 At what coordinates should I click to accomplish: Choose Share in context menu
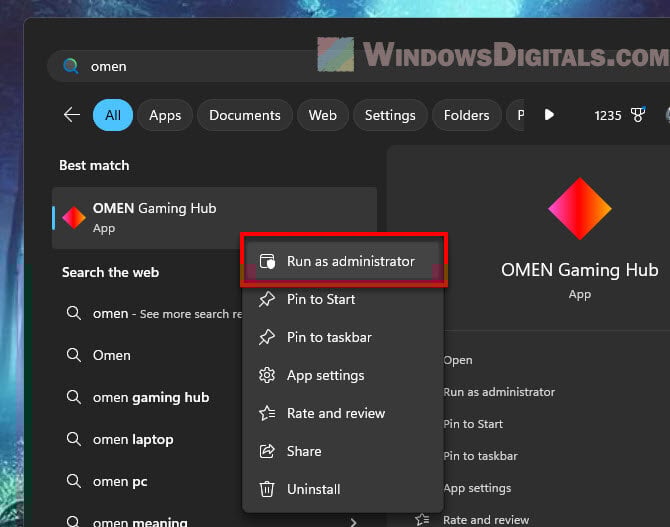344,451
